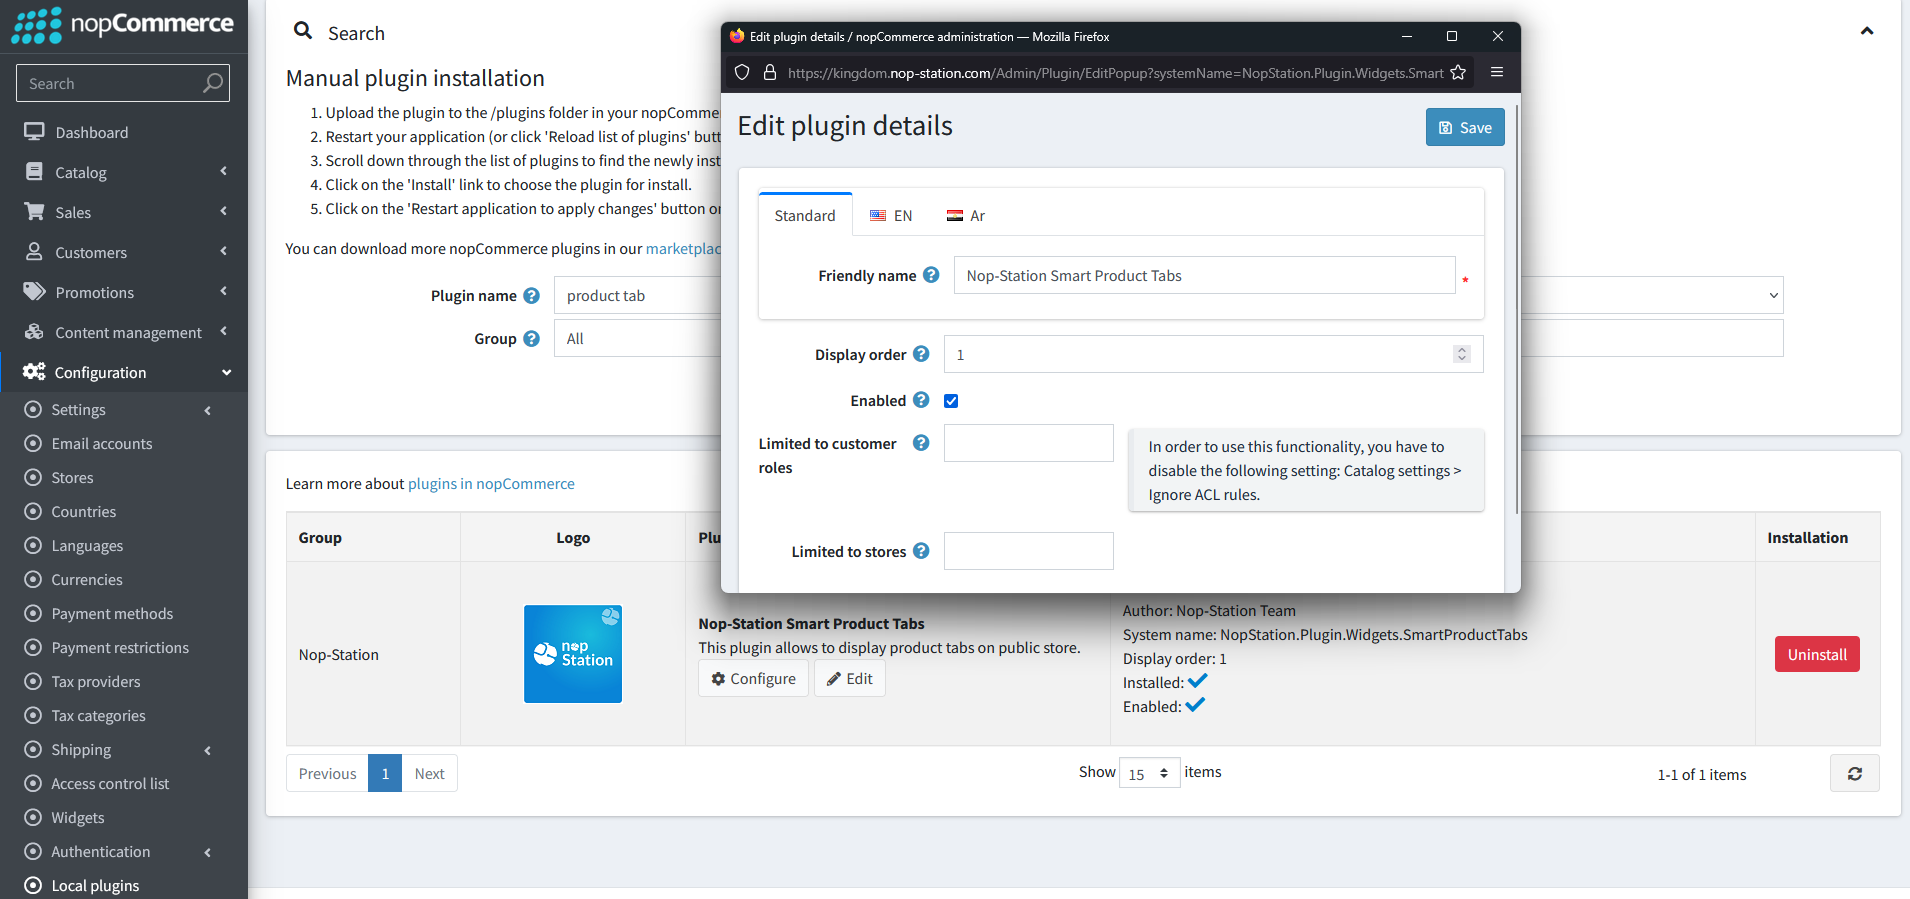Click the sidebar search magnifier icon

tap(212, 83)
